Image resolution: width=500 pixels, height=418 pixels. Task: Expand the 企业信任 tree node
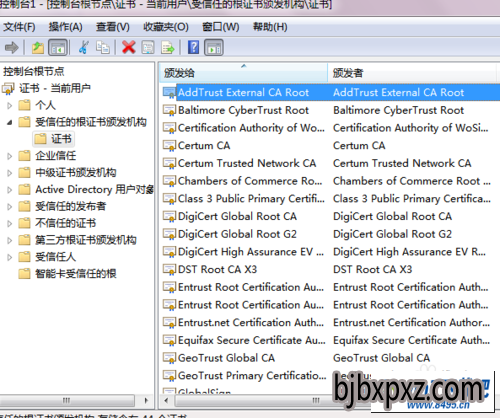[x=10, y=156]
